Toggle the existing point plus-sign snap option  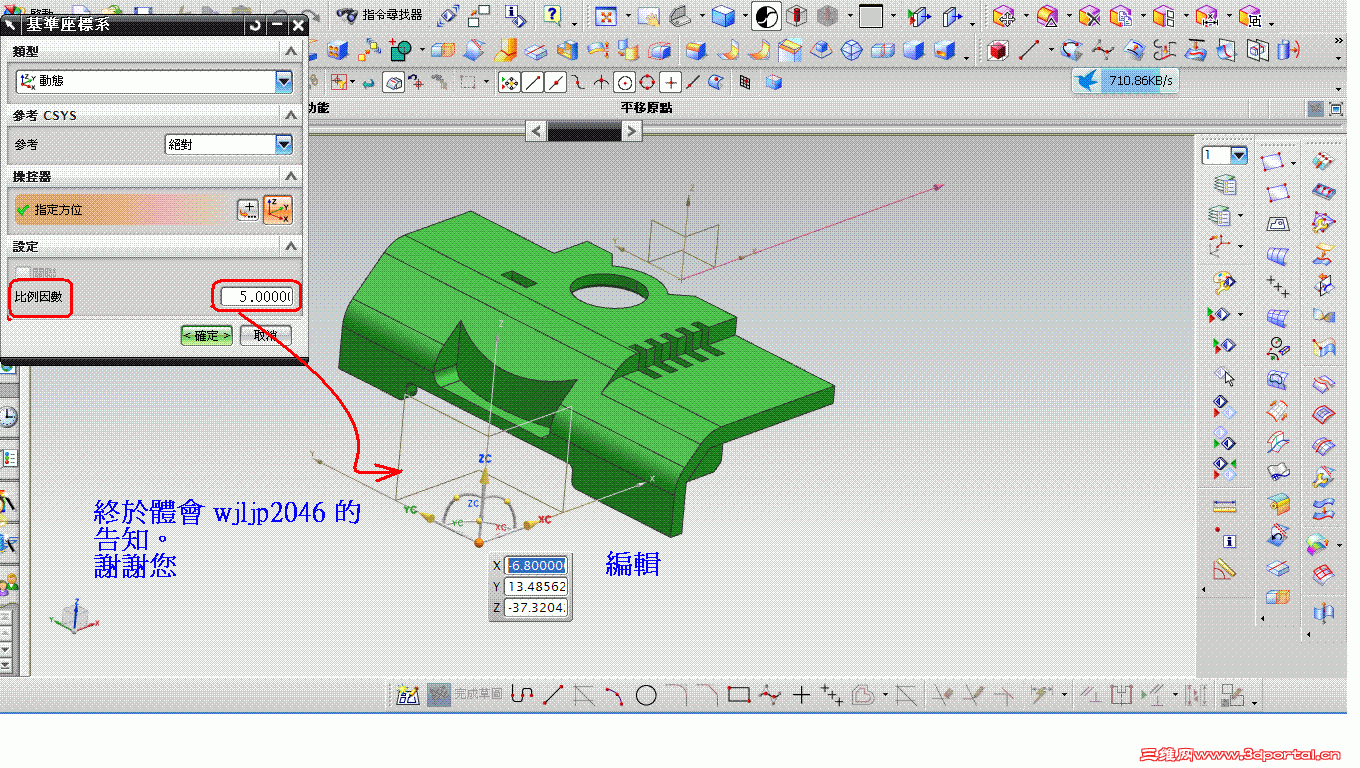click(x=671, y=82)
